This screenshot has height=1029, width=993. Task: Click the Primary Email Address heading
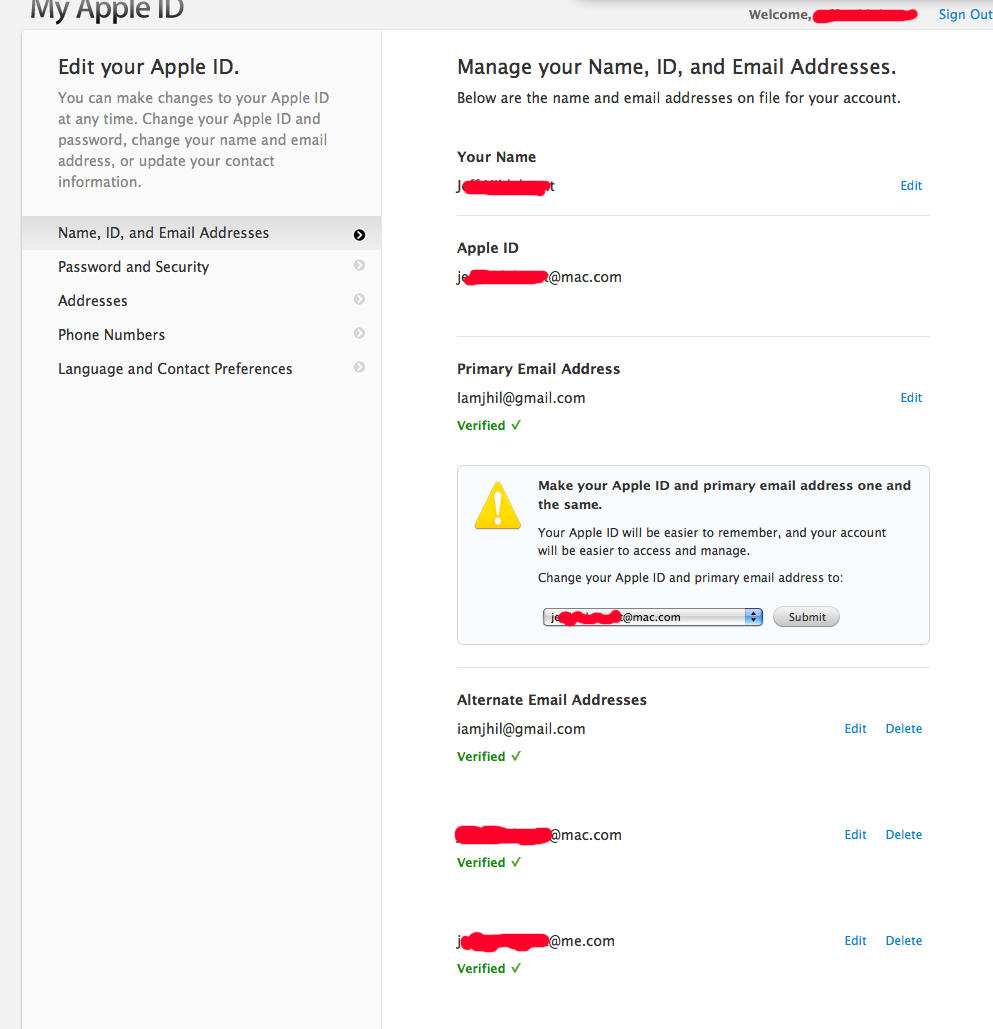coord(538,369)
